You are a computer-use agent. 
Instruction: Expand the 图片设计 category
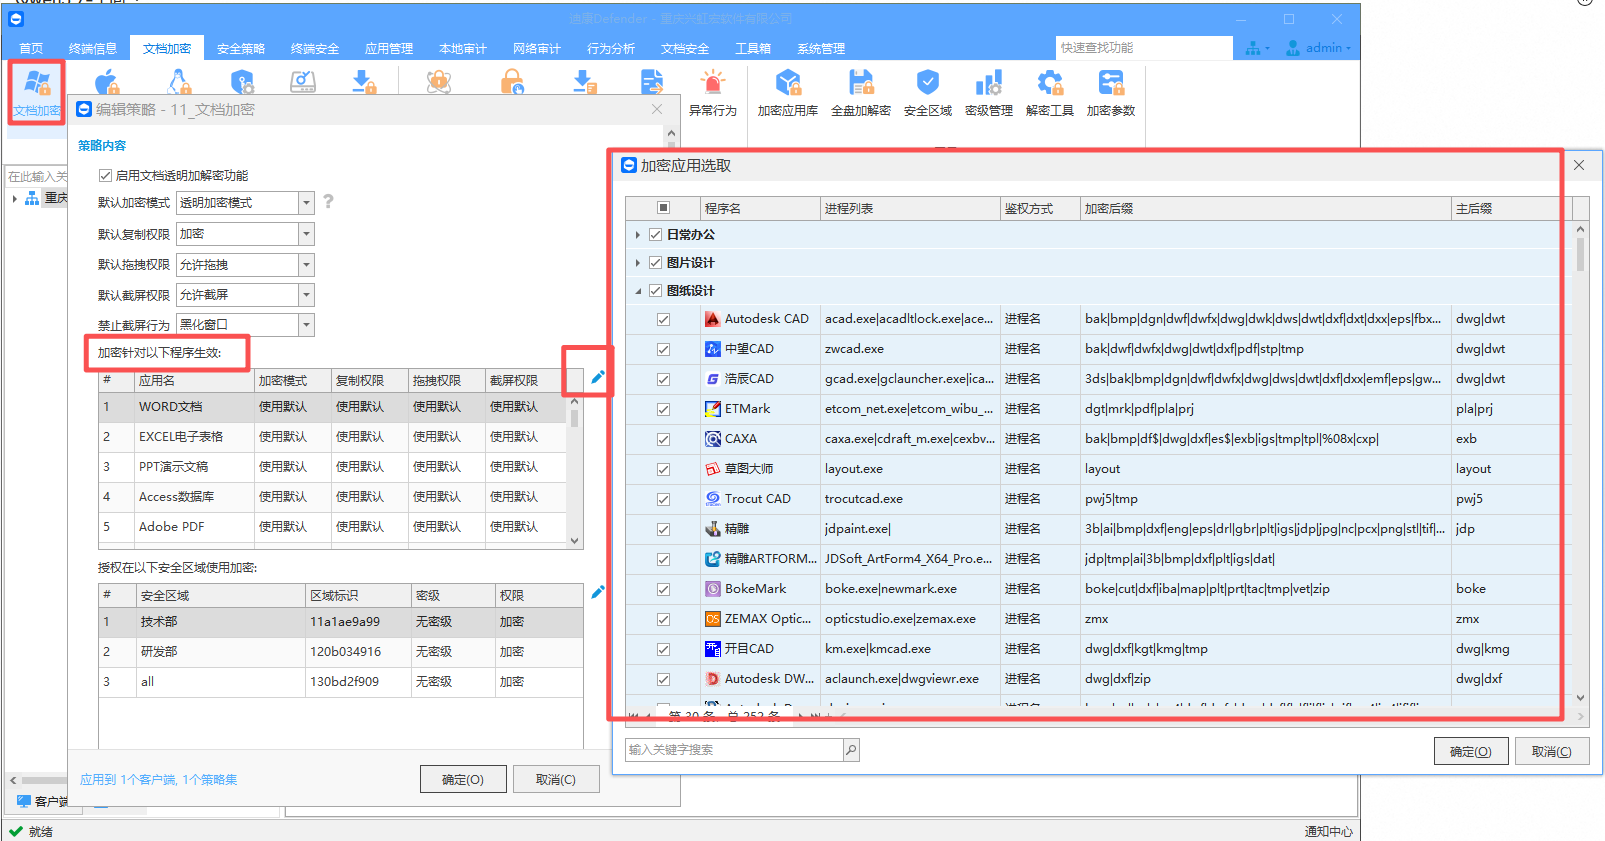coord(638,262)
